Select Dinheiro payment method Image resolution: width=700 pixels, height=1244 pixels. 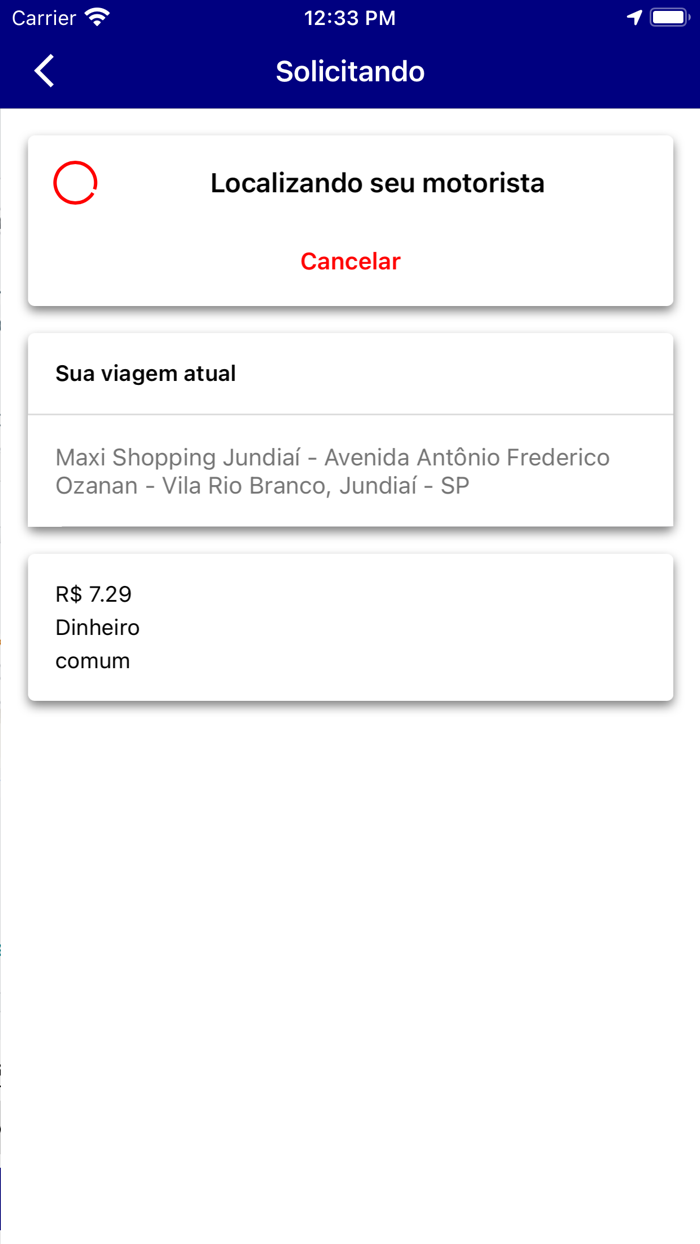point(98,627)
